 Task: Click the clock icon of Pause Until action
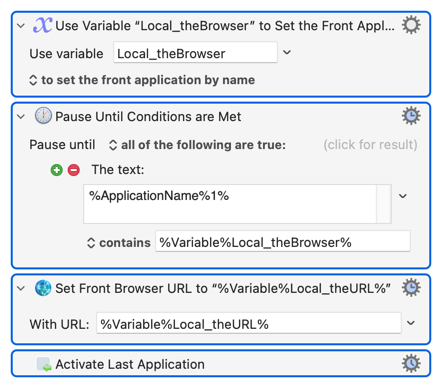(43, 116)
